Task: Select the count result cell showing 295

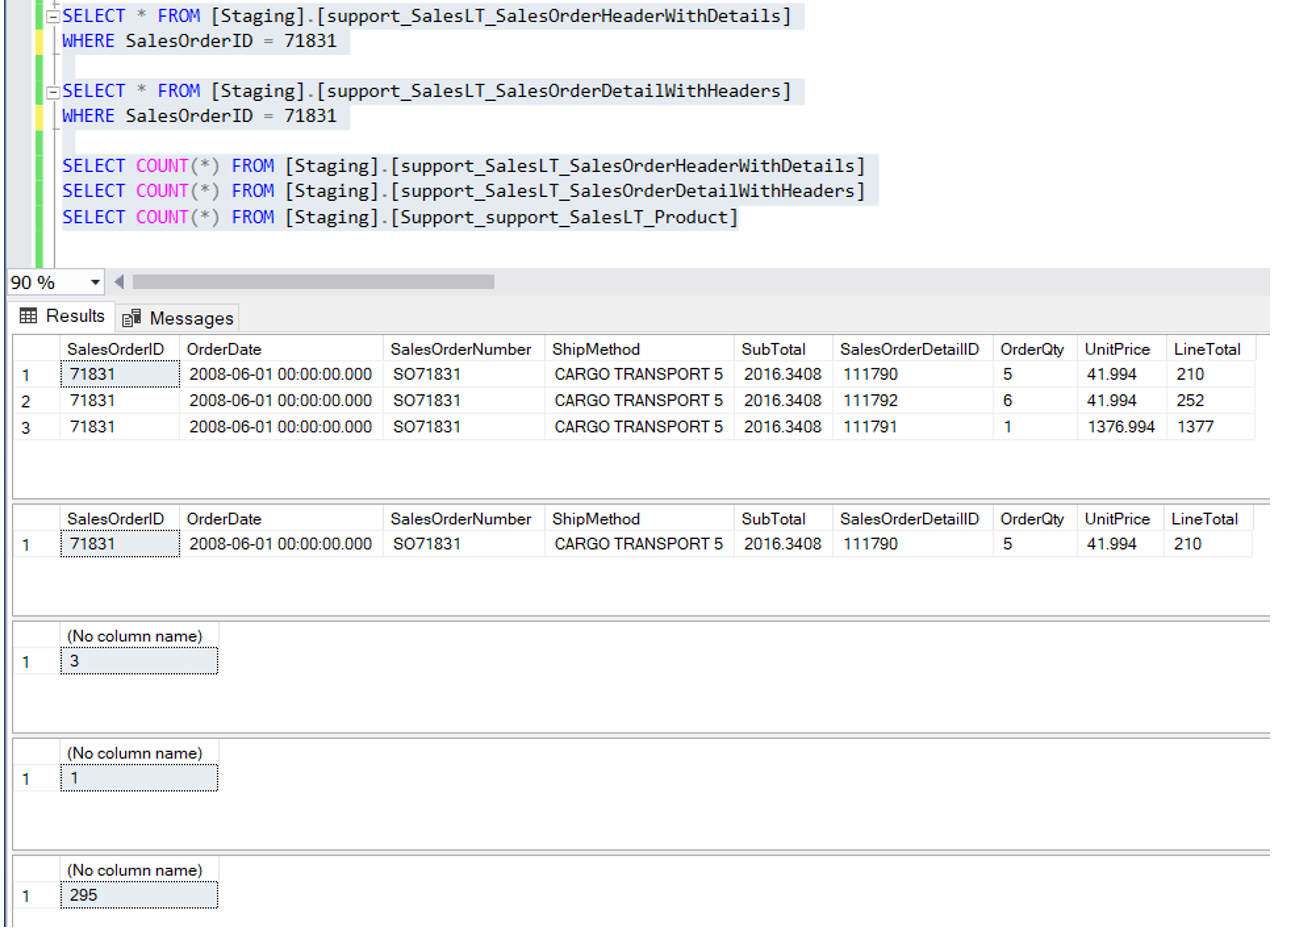Action: tap(138, 895)
